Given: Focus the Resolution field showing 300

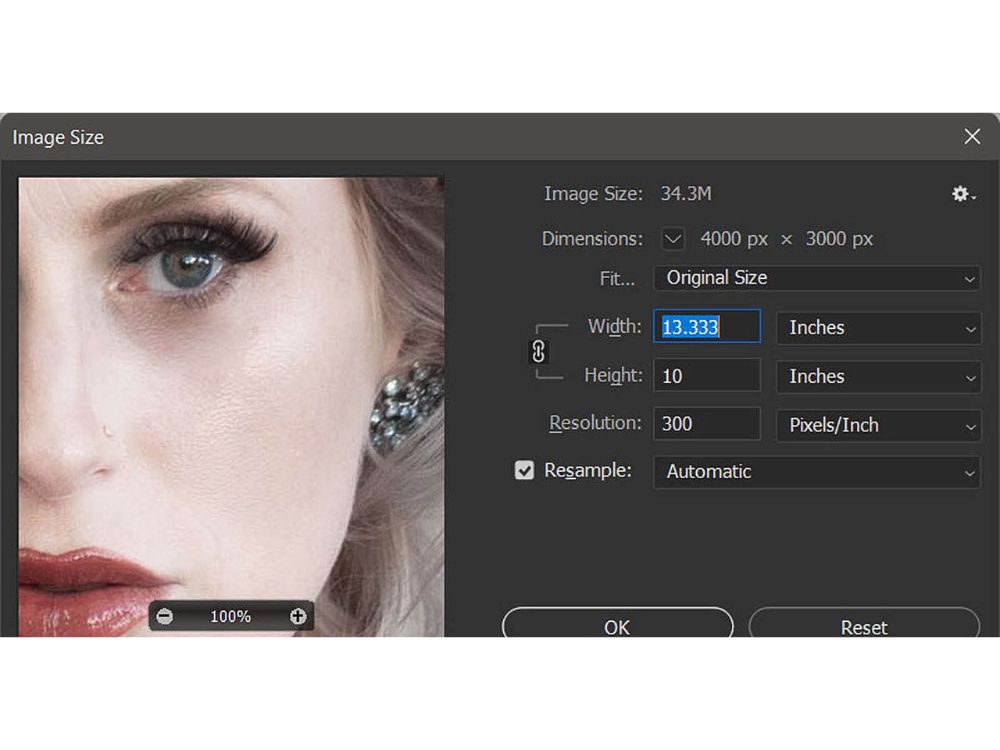Looking at the screenshot, I should point(707,424).
